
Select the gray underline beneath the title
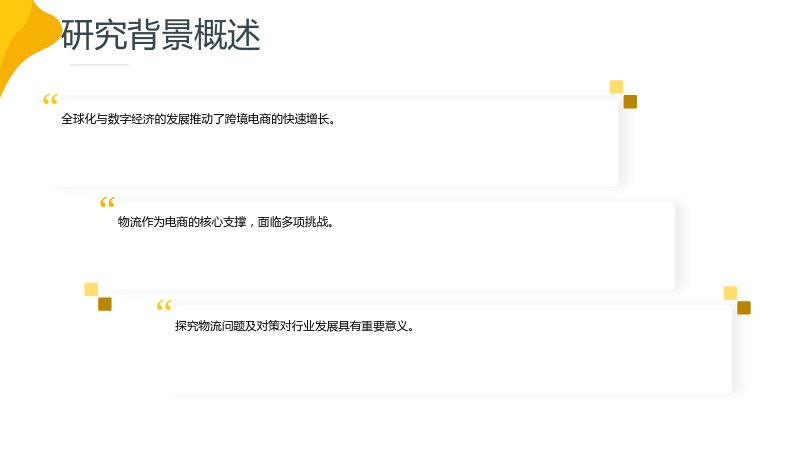point(99,65)
